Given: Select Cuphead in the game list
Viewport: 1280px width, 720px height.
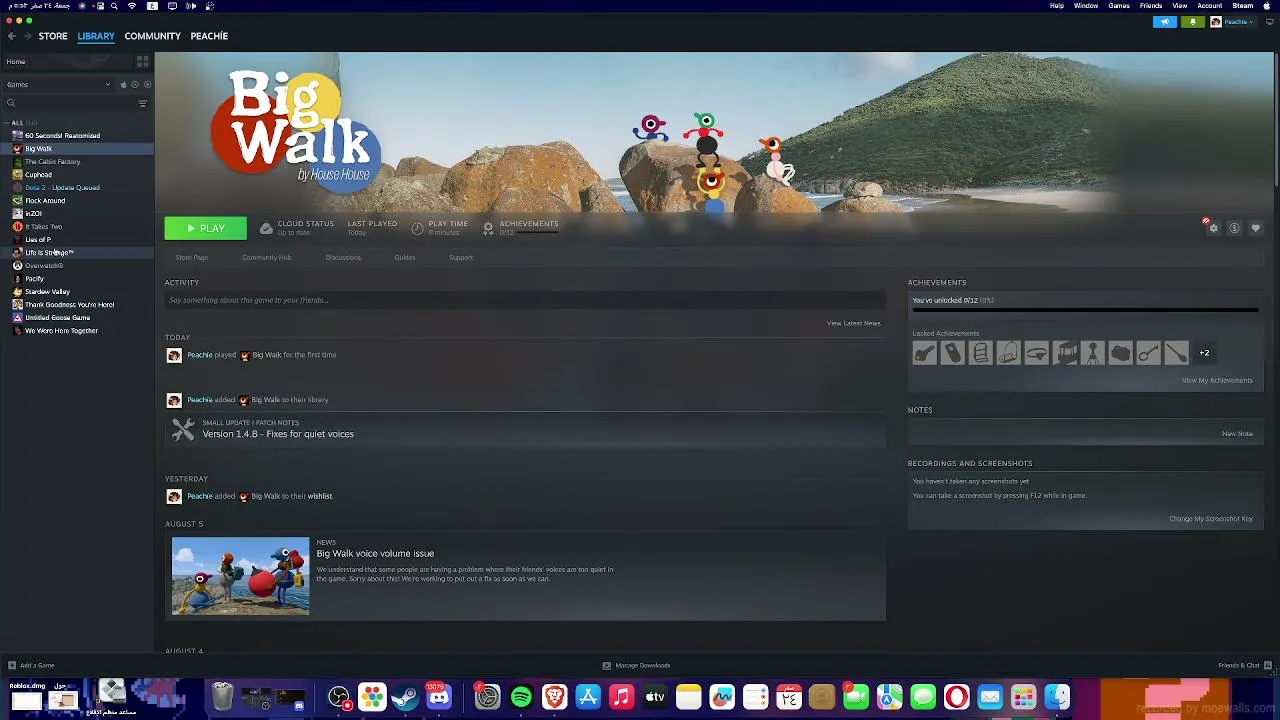Looking at the screenshot, I should pyautogui.click(x=38, y=175).
